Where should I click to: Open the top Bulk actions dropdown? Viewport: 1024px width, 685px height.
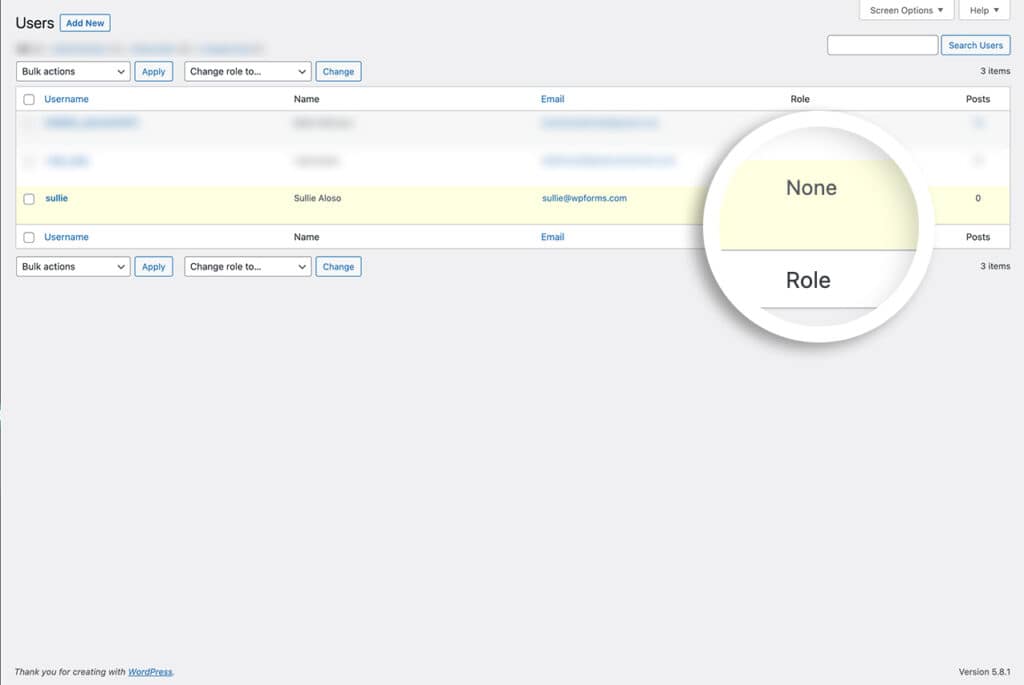tap(72, 71)
